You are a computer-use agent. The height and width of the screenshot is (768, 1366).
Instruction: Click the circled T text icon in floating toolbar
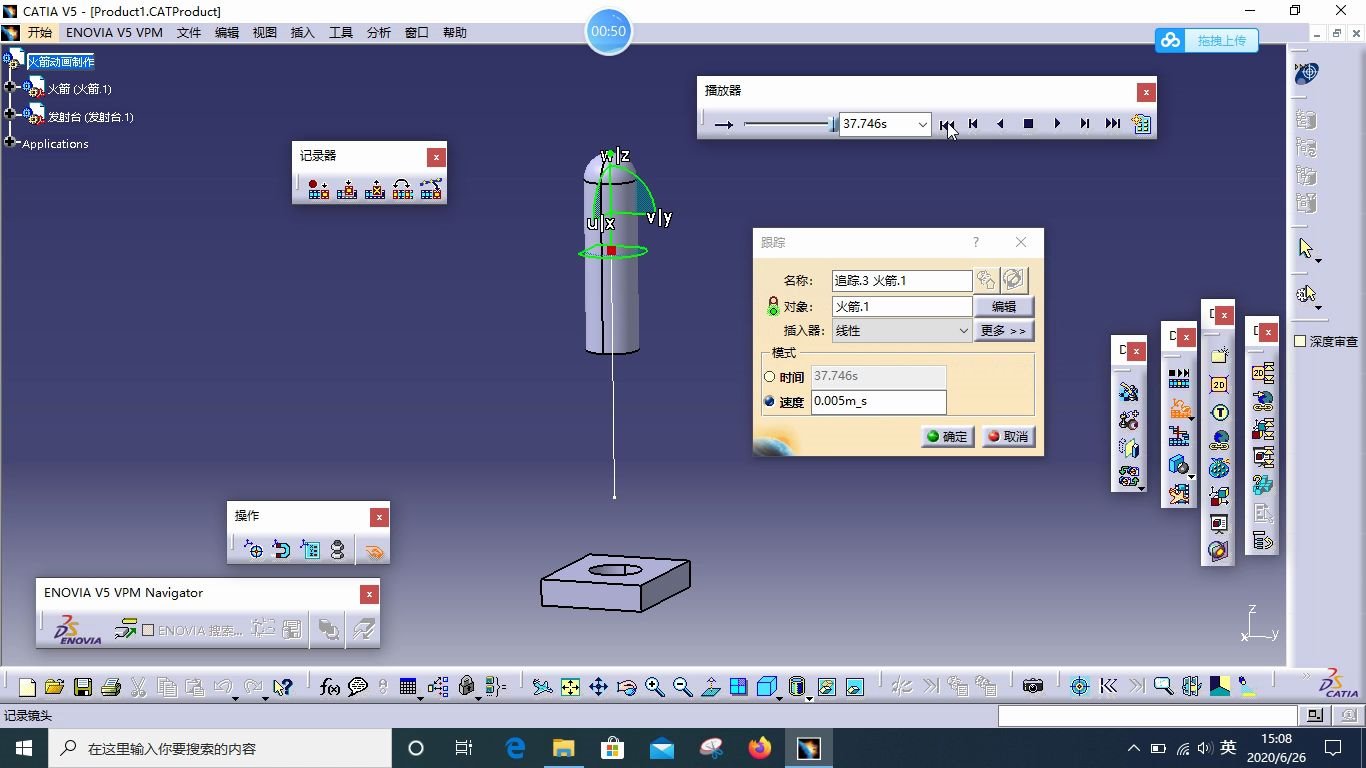click(x=1219, y=413)
